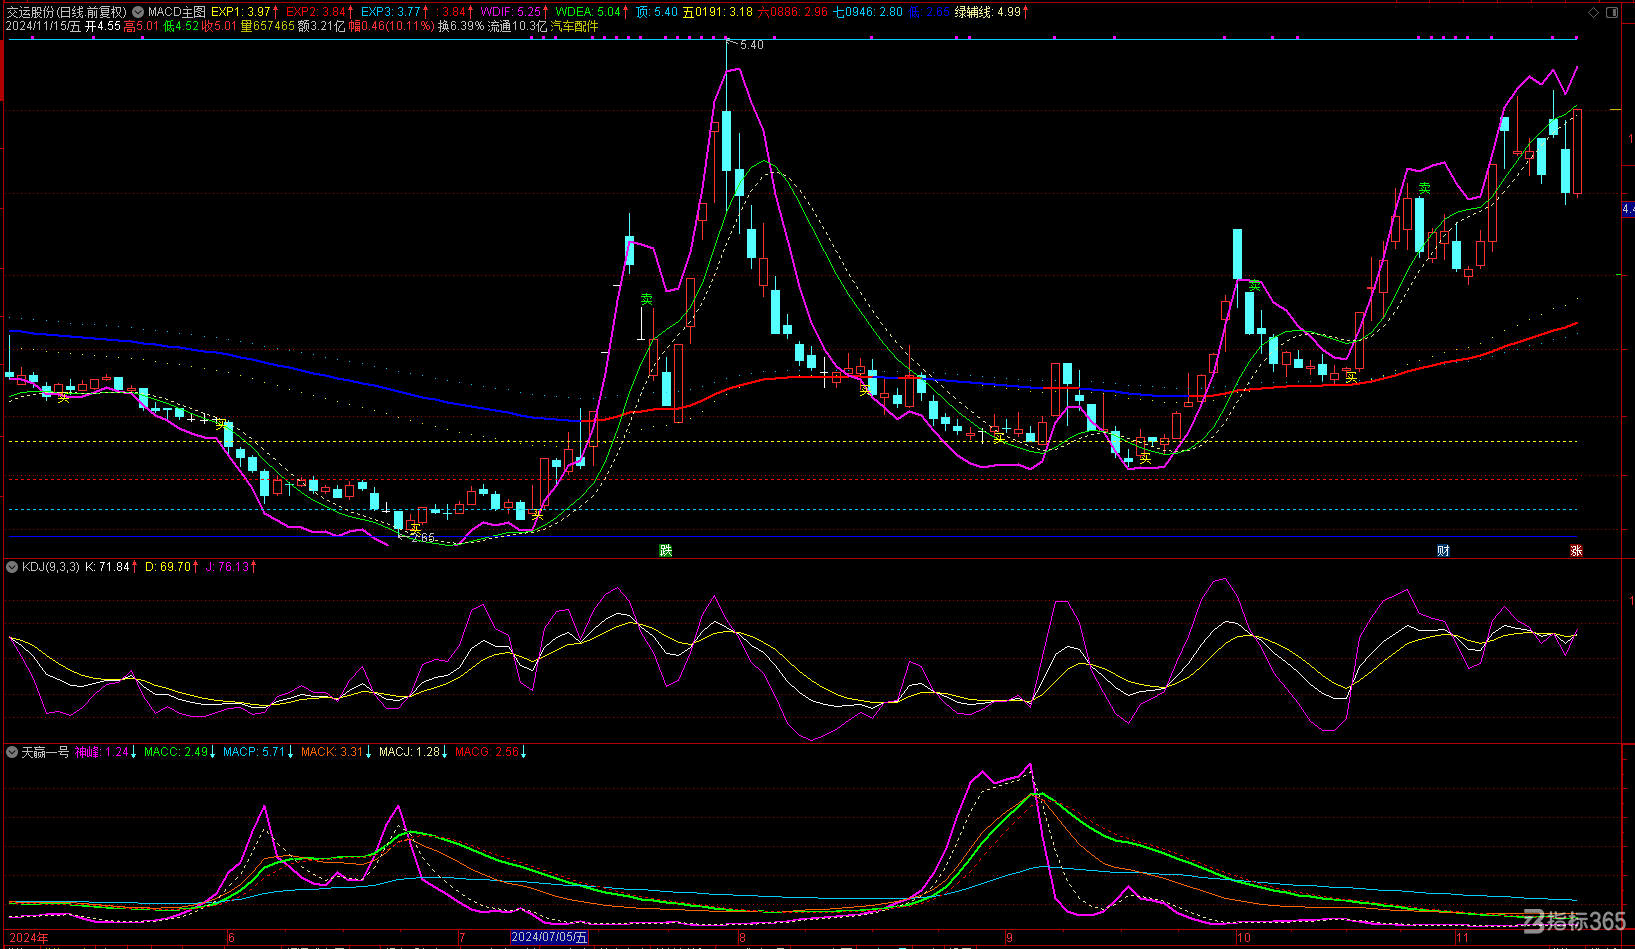Open the MACD主图 indicator dropdown arrow
This screenshot has height=949, width=1635.
138,12
